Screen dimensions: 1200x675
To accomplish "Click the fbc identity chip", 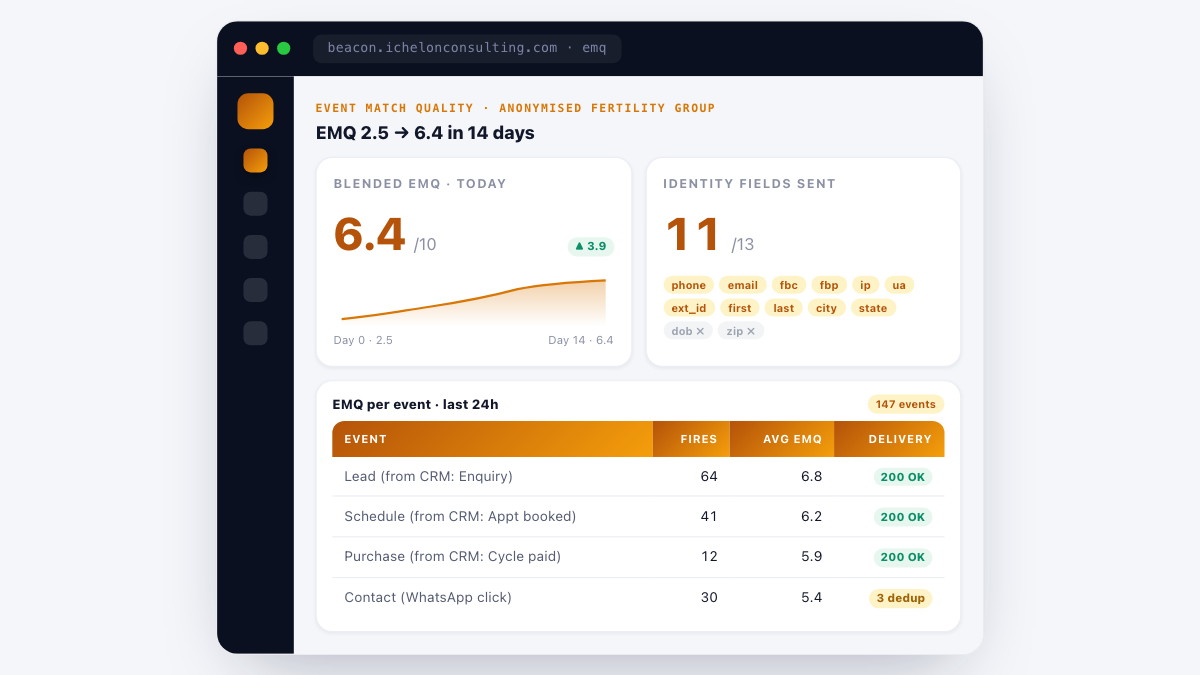I will pos(789,285).
